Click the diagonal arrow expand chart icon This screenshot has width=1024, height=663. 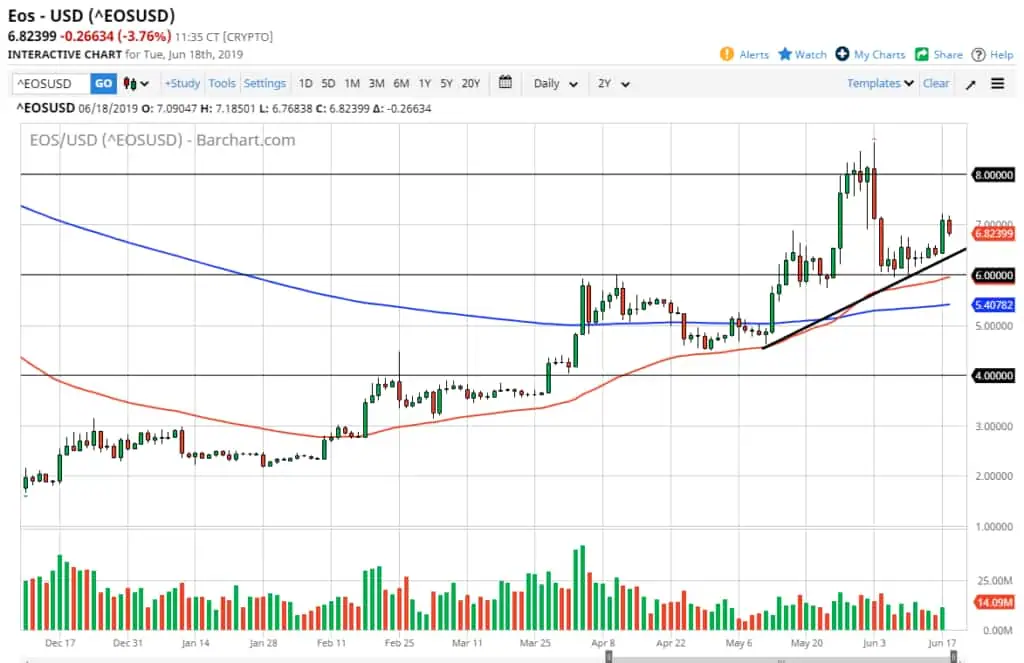coord(970,84)
